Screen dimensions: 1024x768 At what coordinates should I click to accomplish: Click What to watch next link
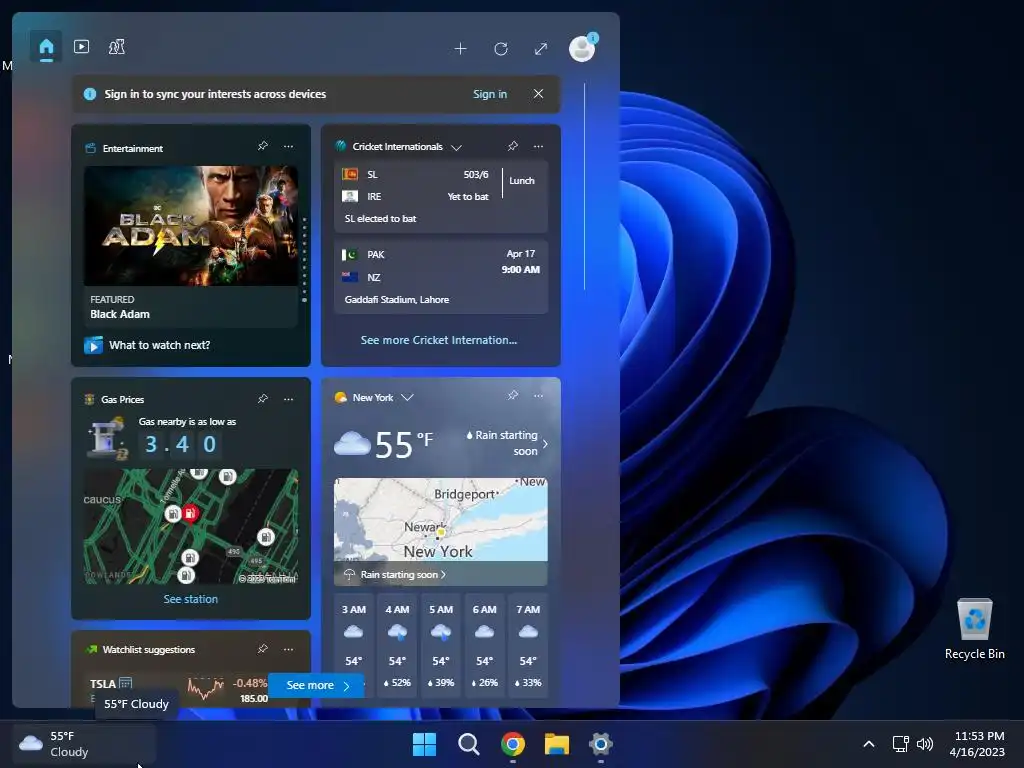(x=159, y=345)
